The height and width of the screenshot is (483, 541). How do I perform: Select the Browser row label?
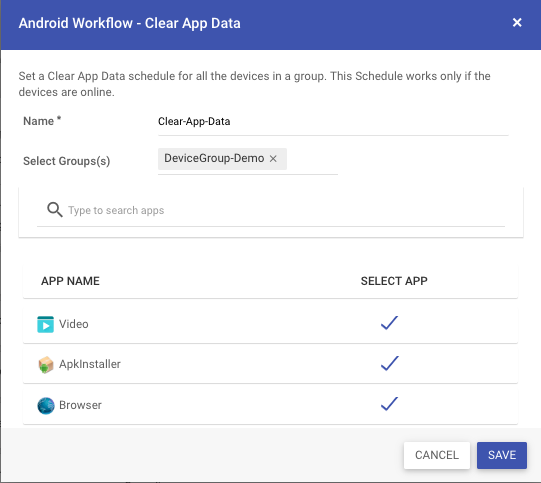[x=80, y=405]
